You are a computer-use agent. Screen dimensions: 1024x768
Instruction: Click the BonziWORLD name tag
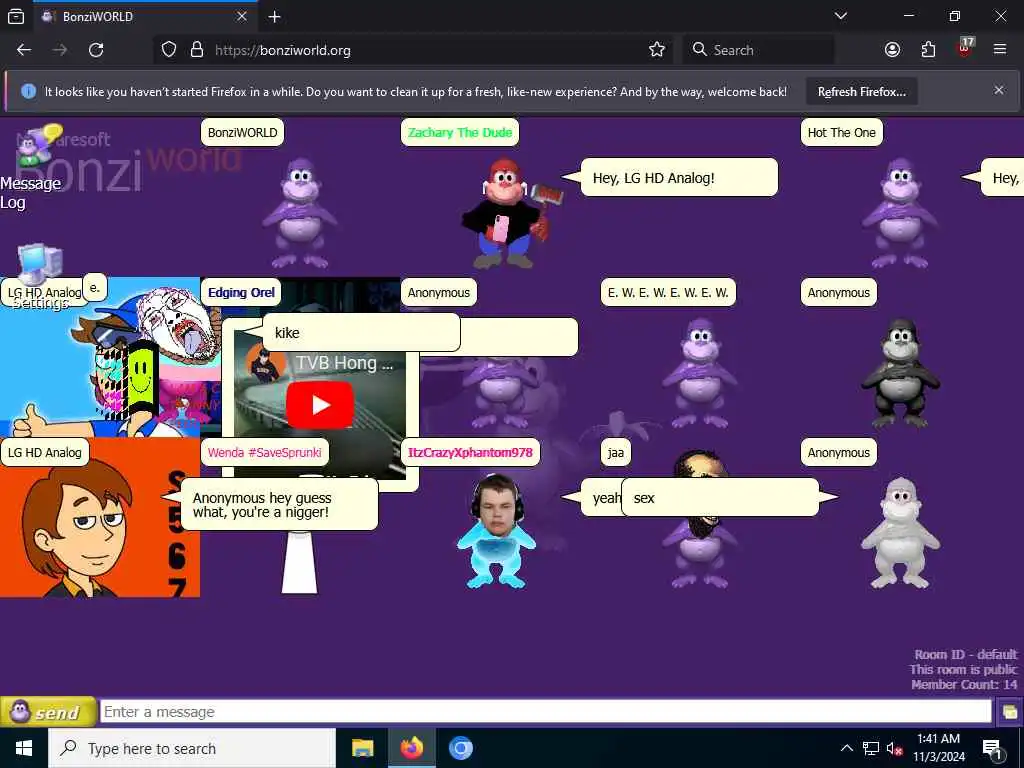(242, 133)
